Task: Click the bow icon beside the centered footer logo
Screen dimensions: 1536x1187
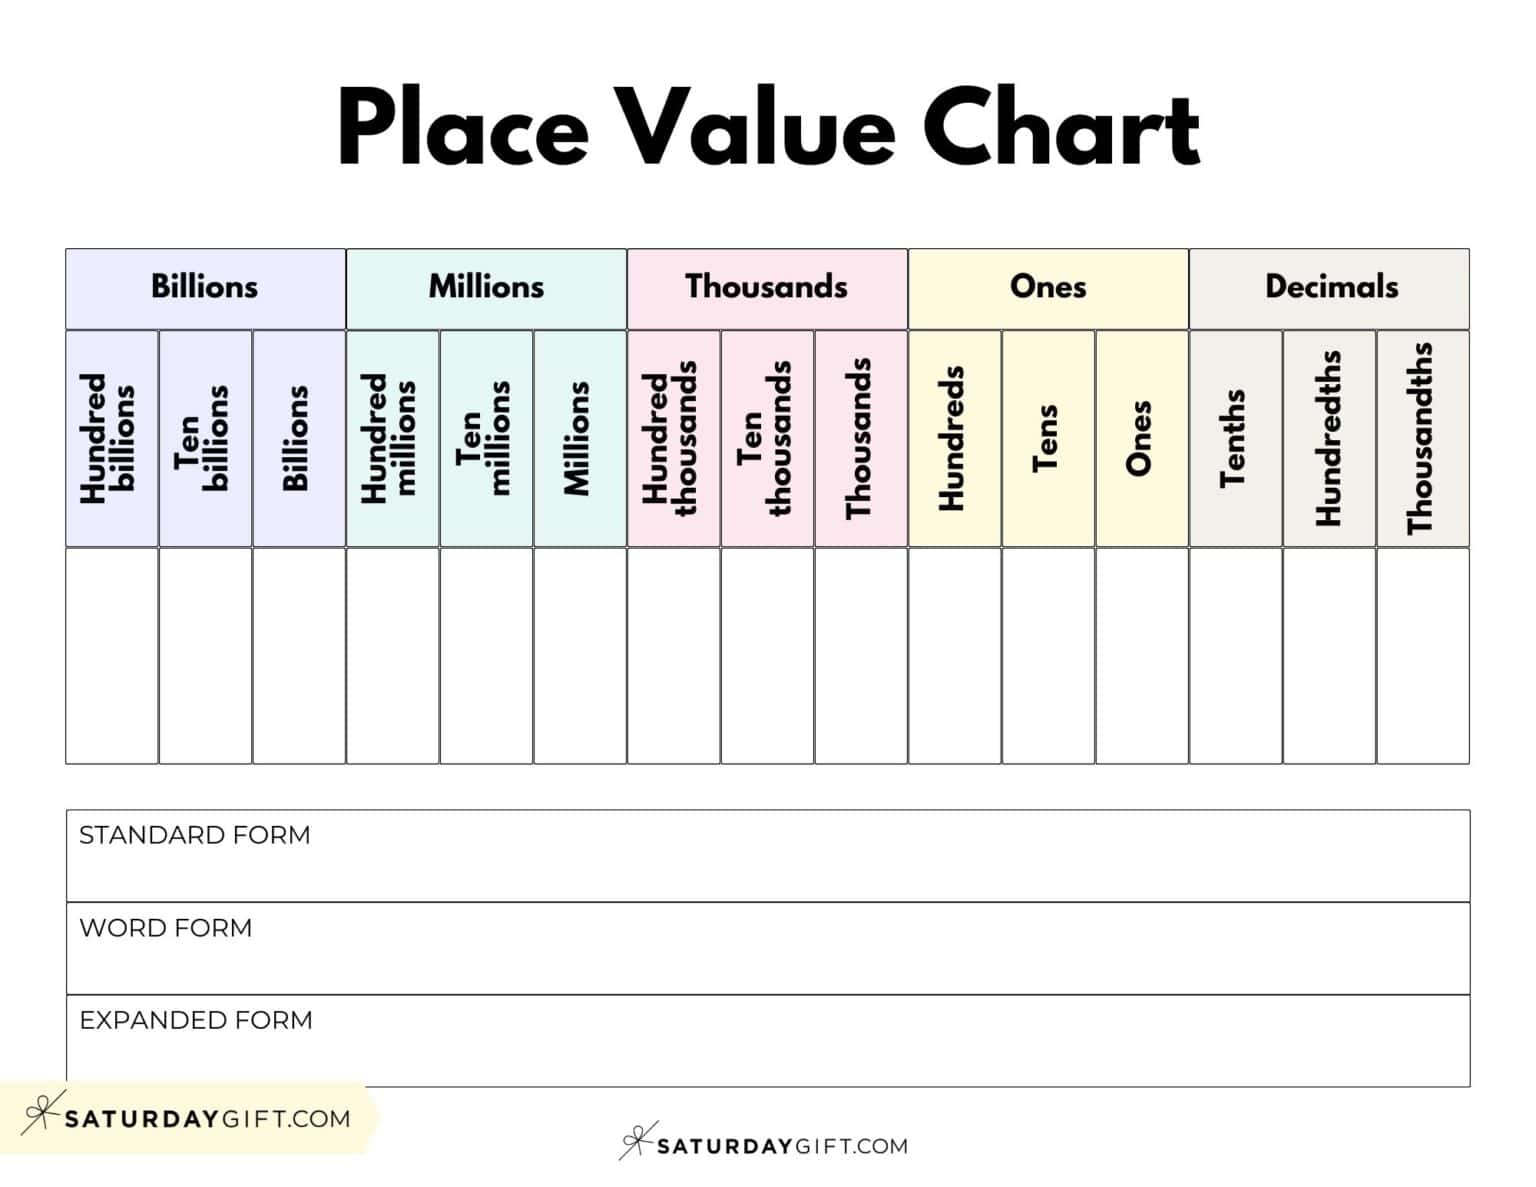Action: click(x=636, y=1141)
